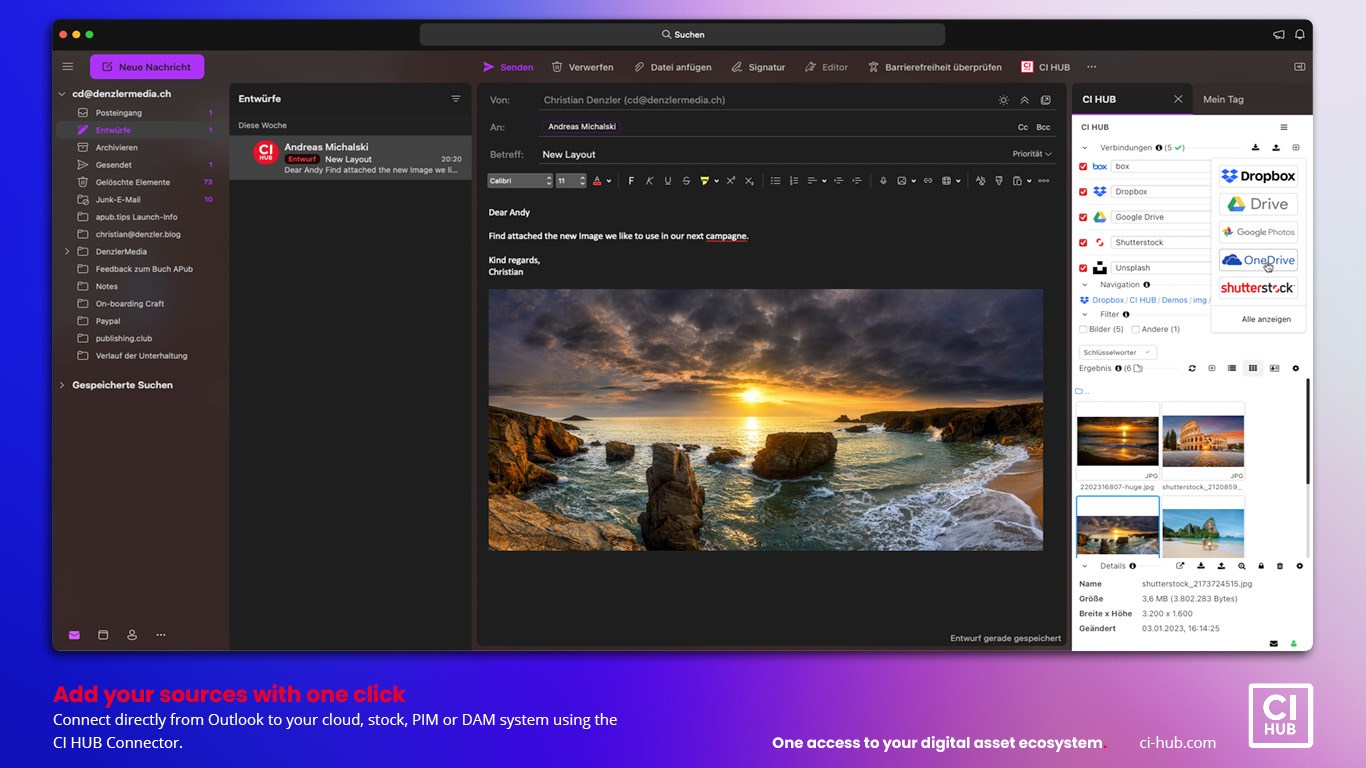Viewport: 1366px width, 768px height.
Task: Open the sidebar hamburger menu
Action: coord(68,67)
